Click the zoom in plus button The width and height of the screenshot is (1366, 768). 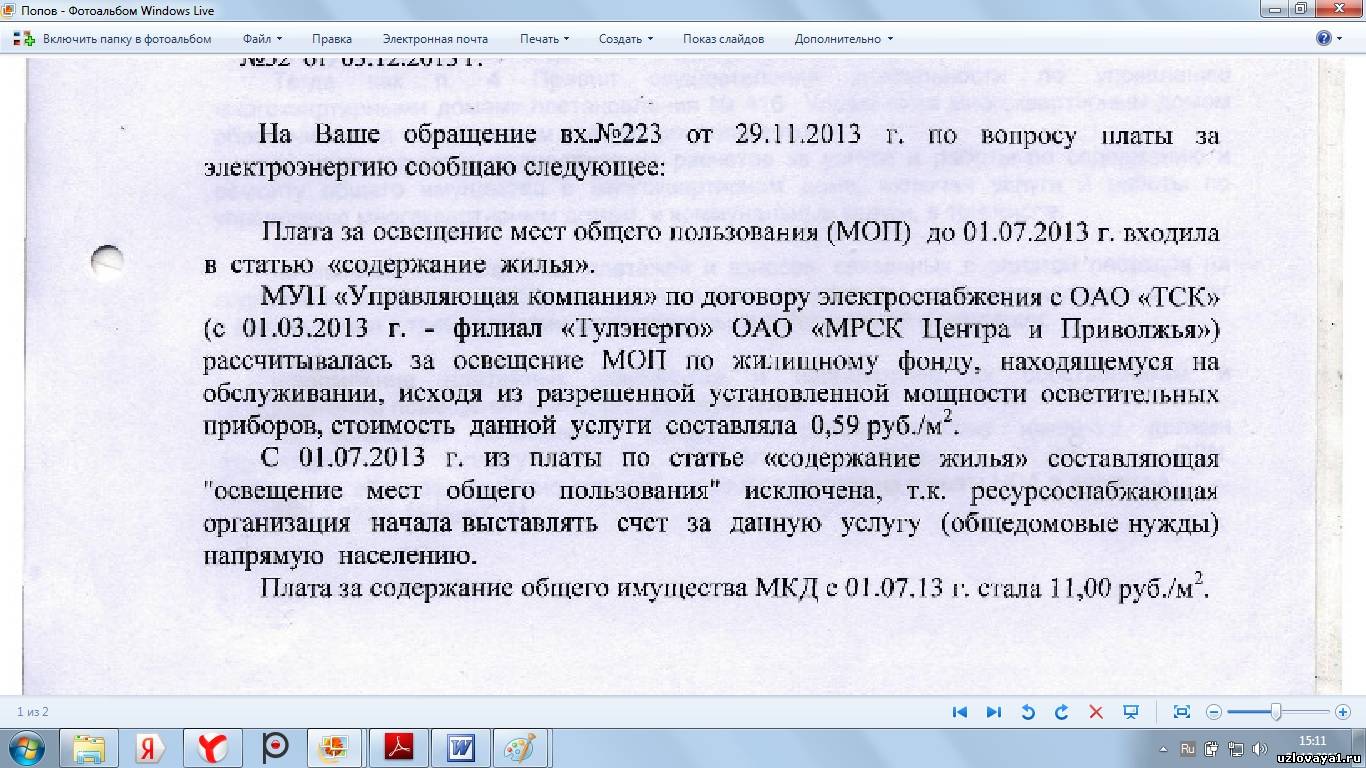pos(1341,712)
